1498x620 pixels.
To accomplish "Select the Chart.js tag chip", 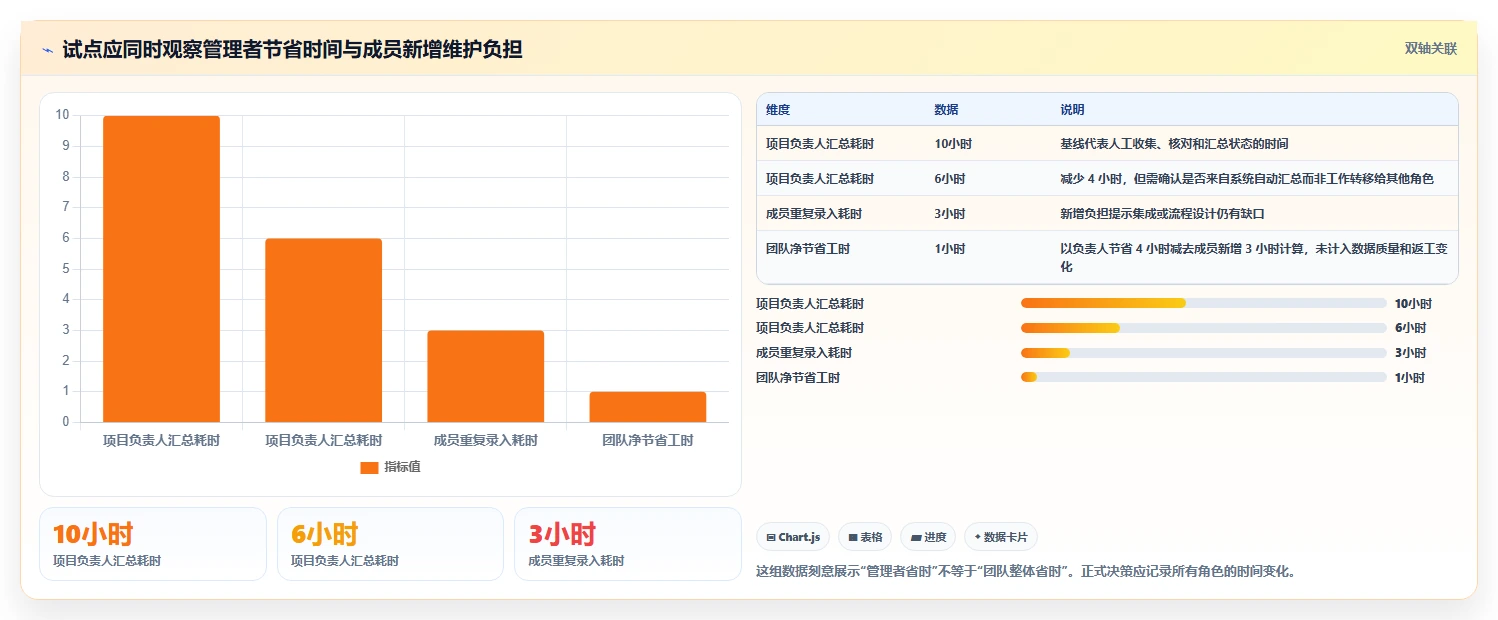I will [x=793, y=537].
